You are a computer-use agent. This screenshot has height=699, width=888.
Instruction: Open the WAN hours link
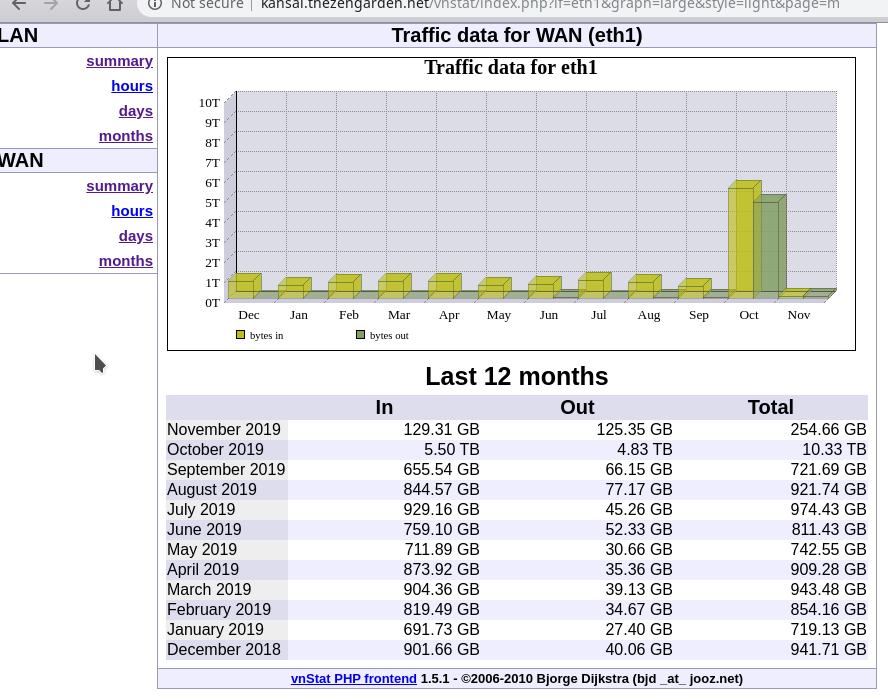[x=132, y=211]
